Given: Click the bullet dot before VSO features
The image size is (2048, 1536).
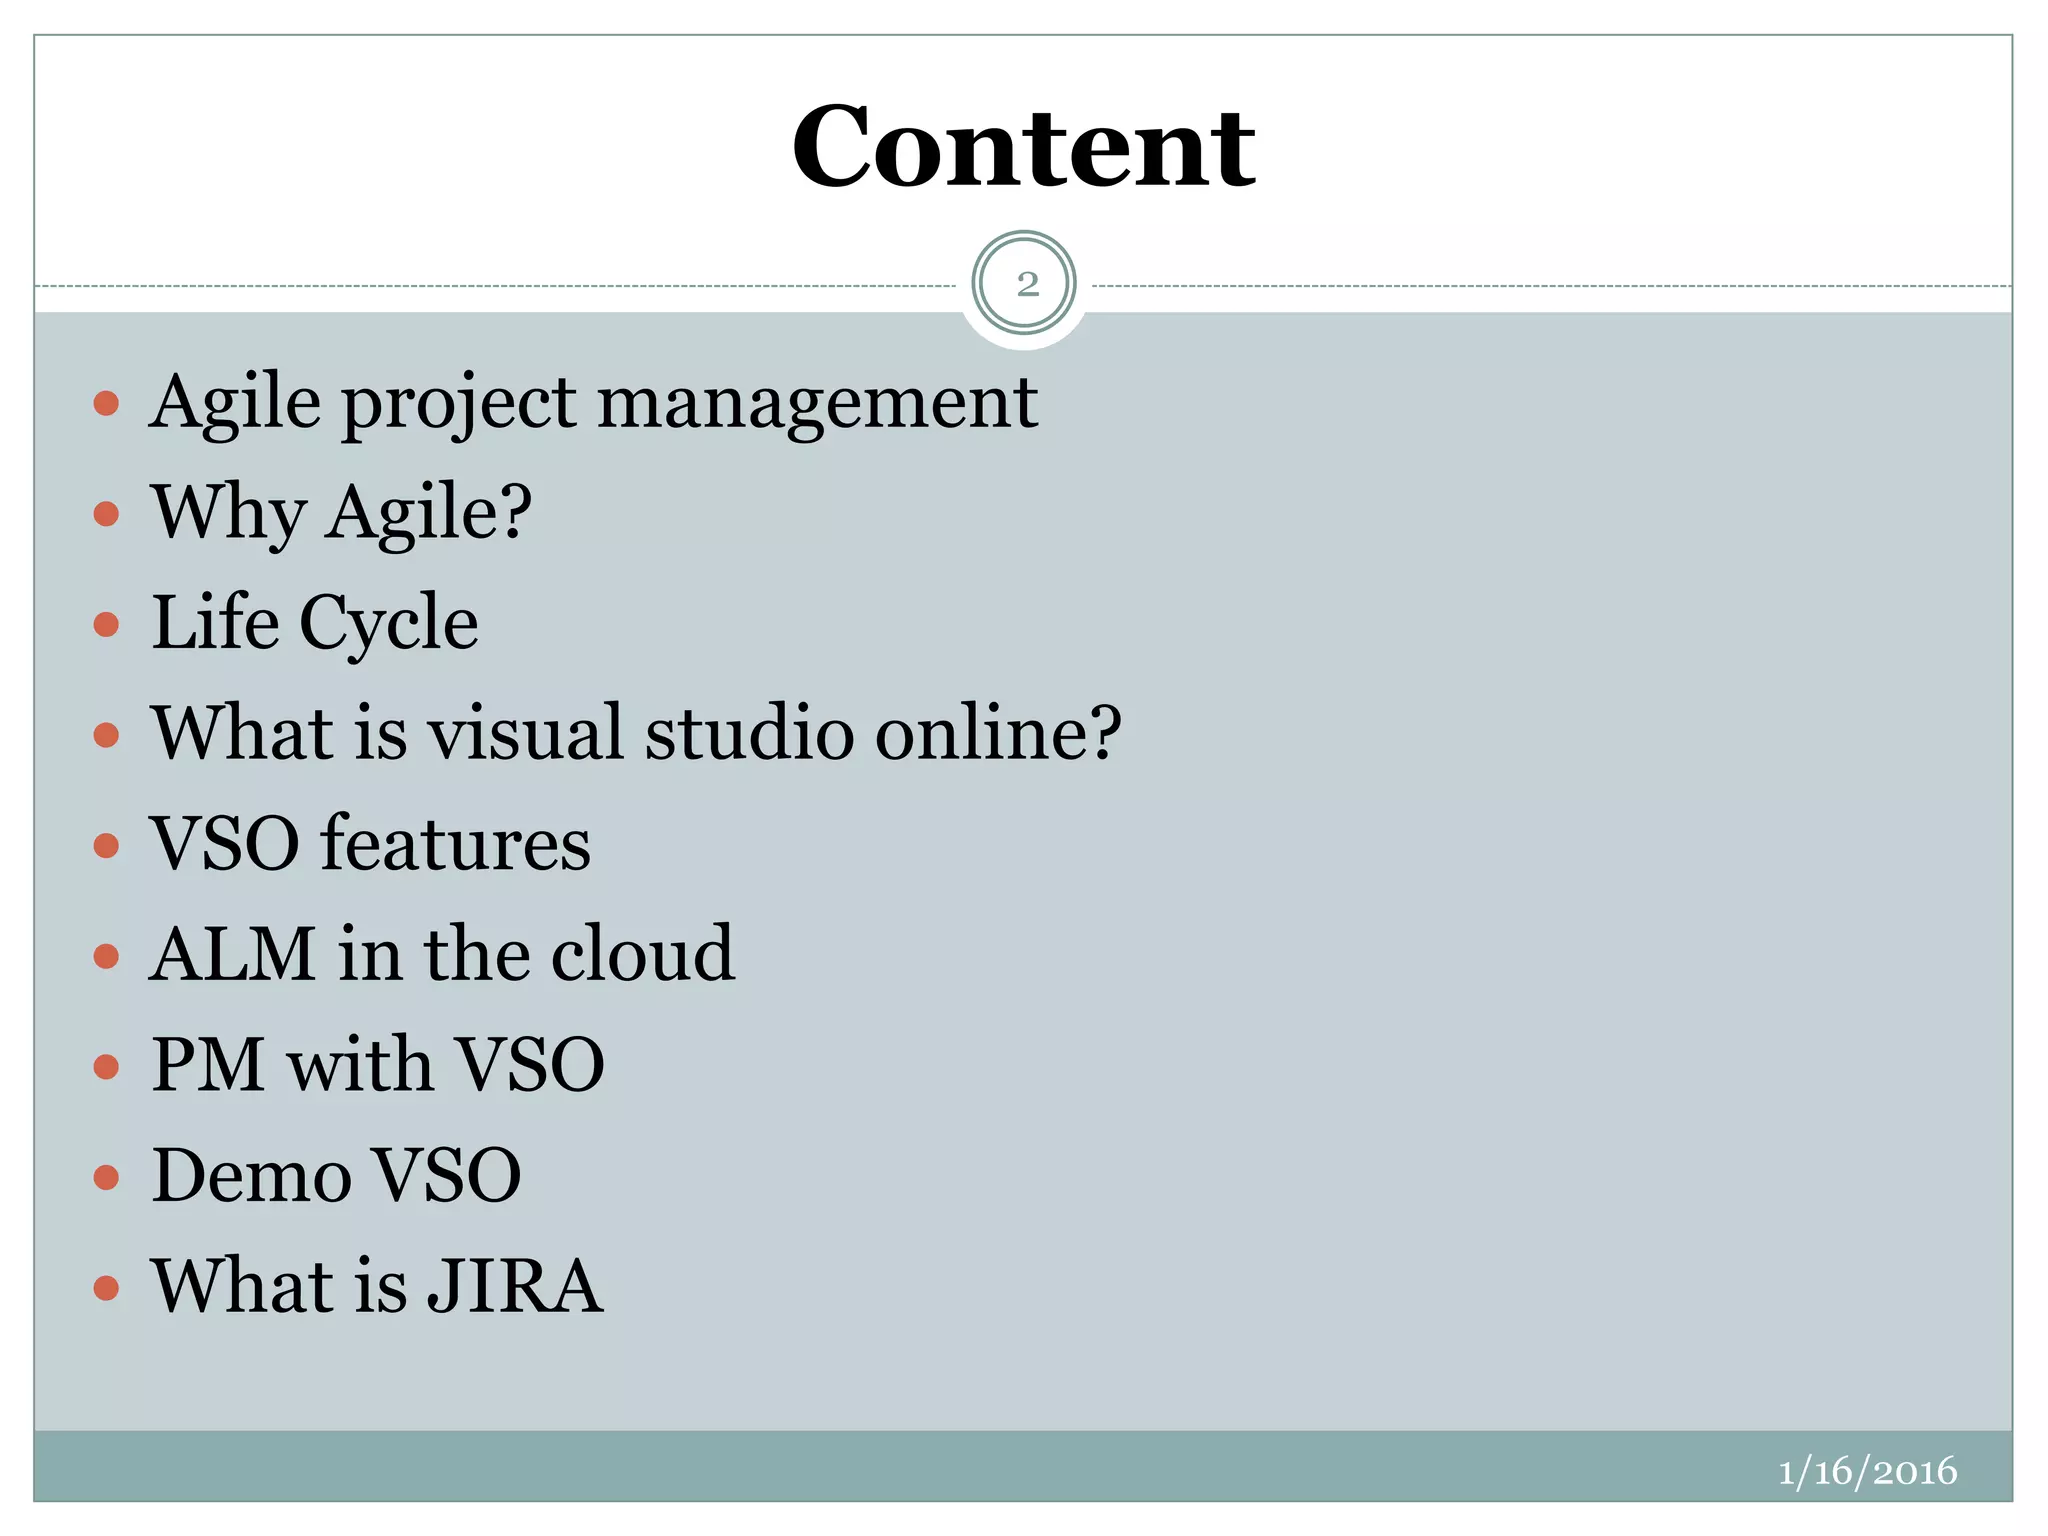Looking at the screenshot, I should click(106, 846).
